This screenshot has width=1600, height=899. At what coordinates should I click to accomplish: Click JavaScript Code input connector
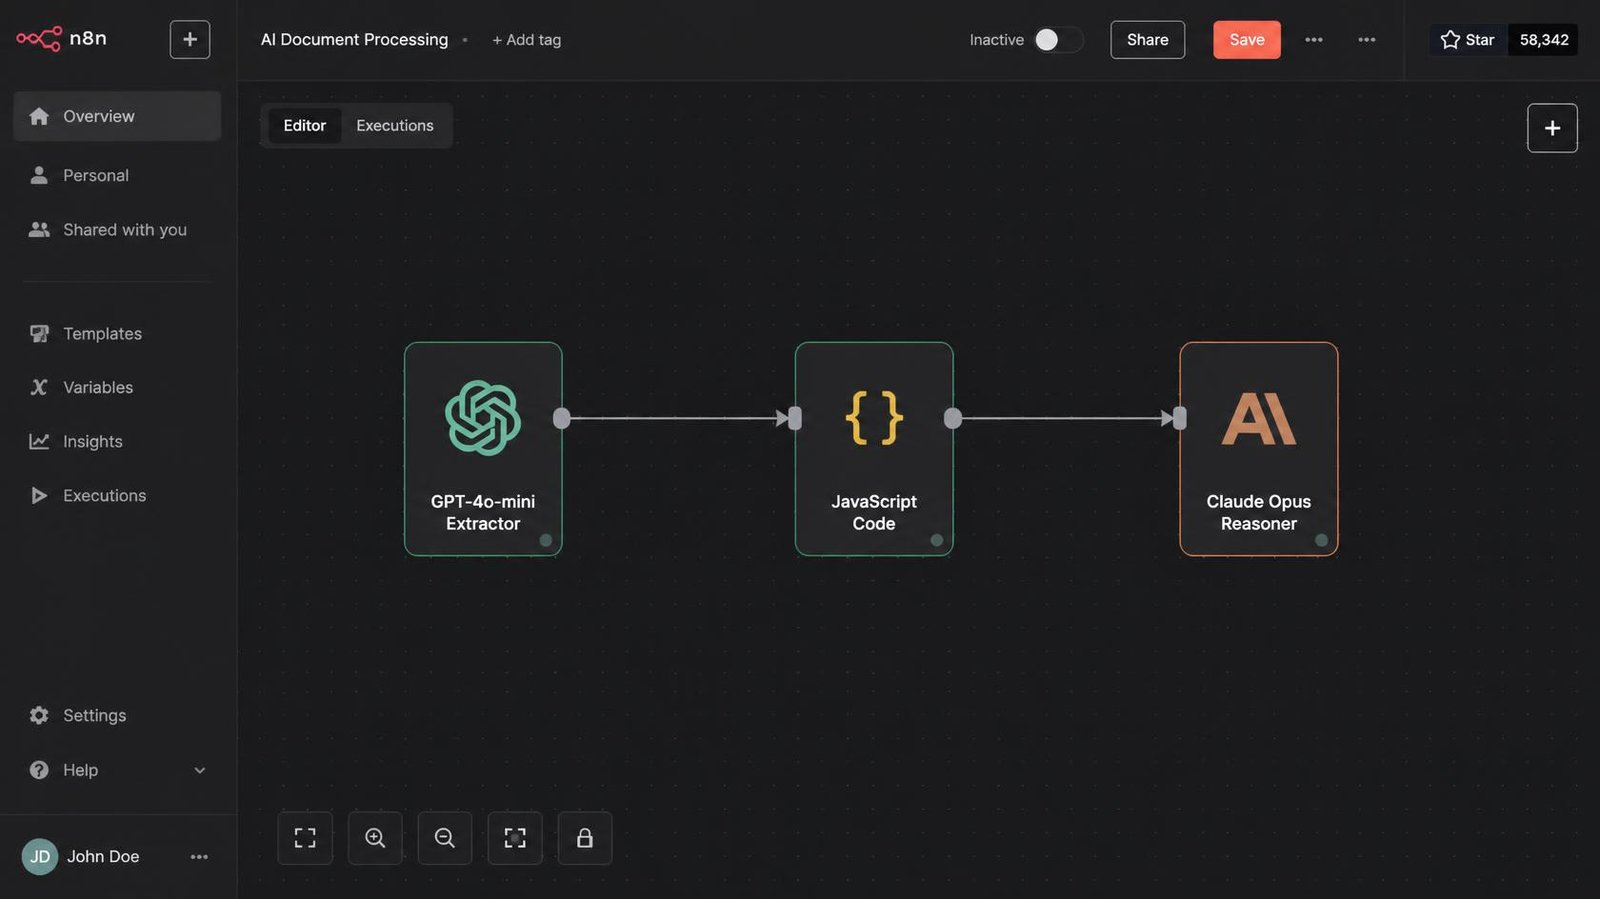[795, 418]
